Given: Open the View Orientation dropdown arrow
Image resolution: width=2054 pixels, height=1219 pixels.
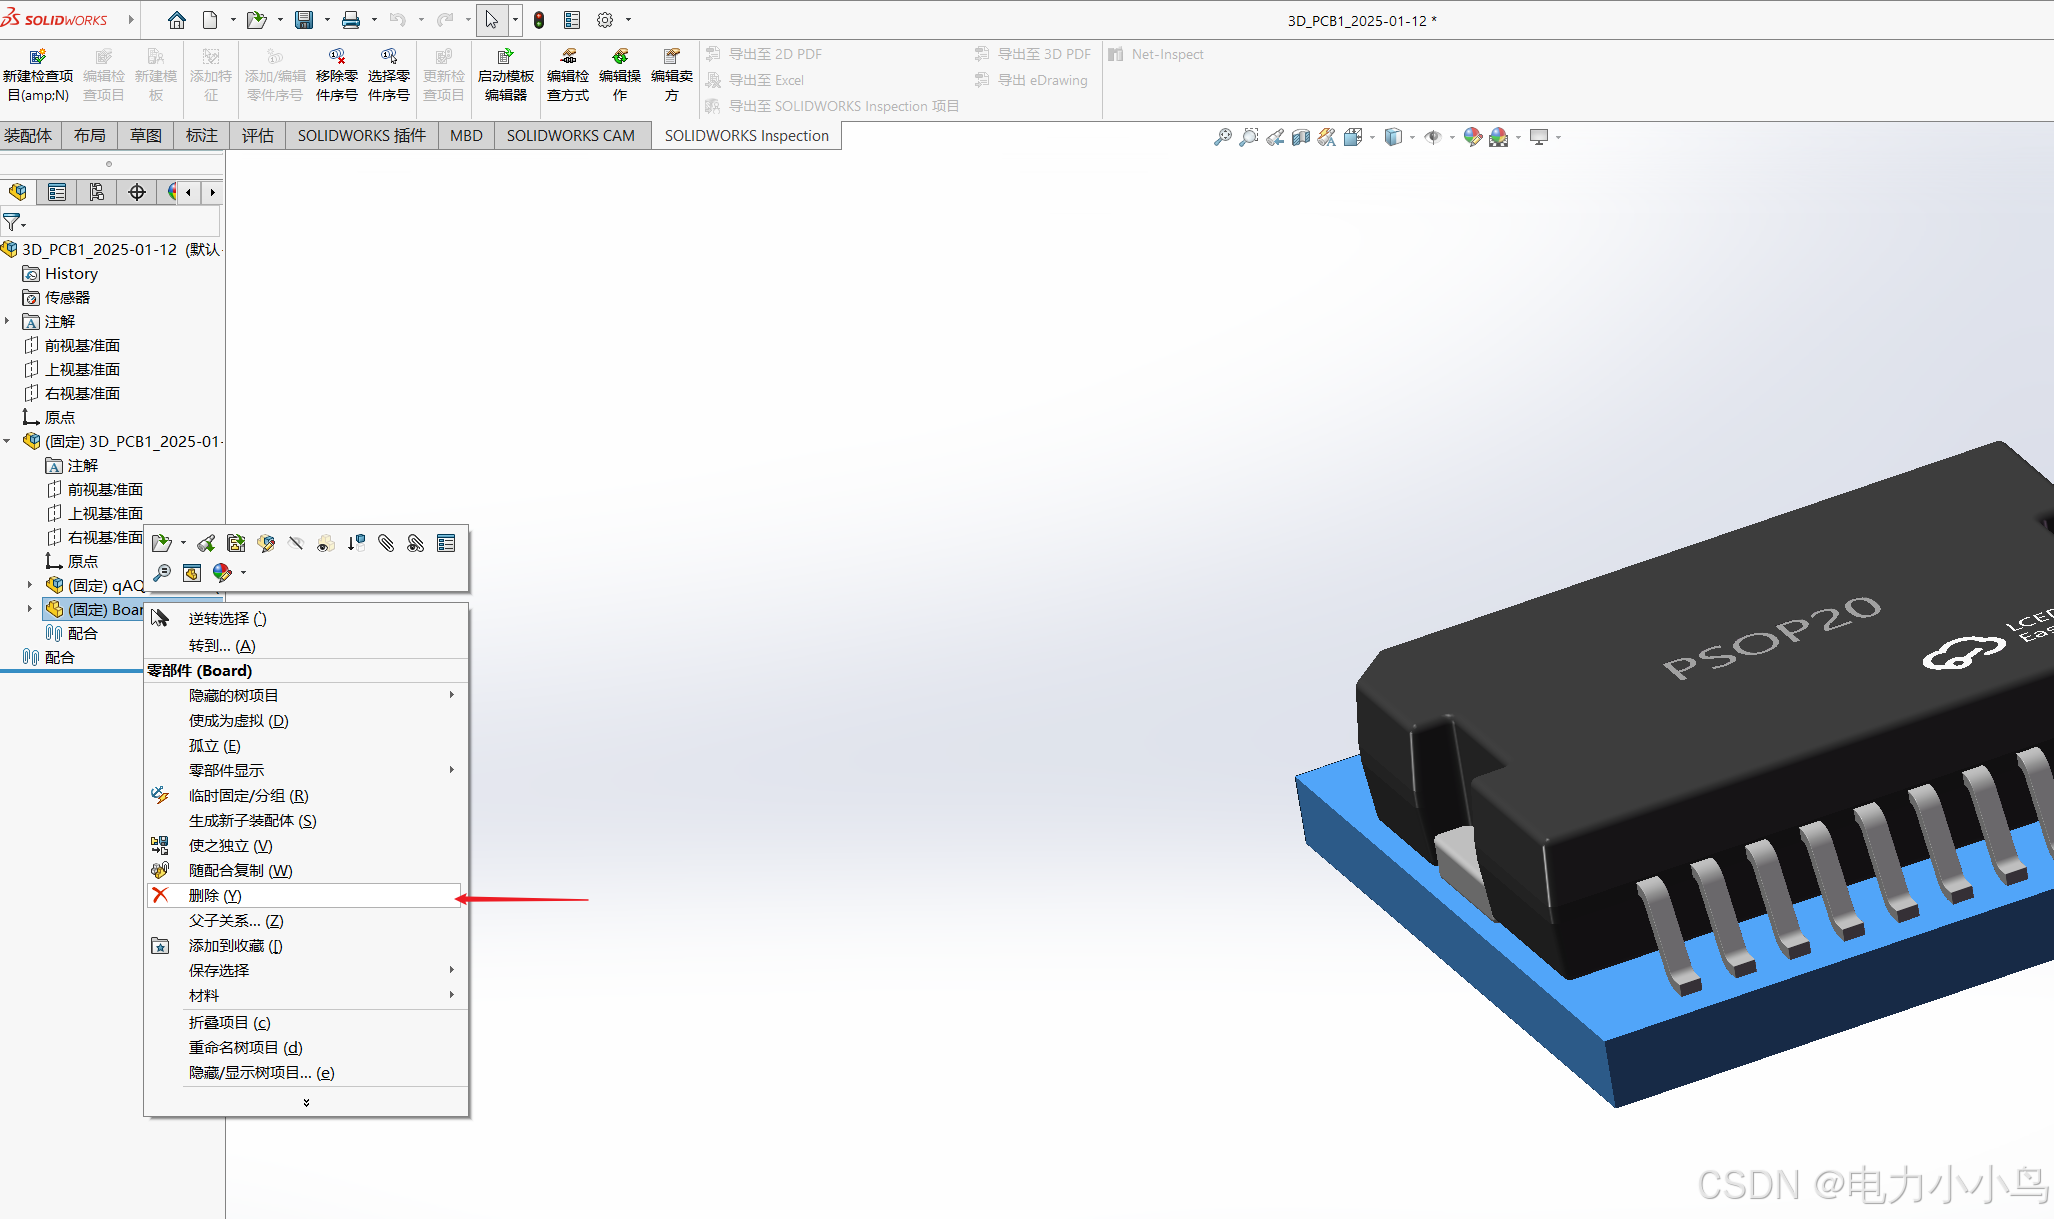Looking at the screenshot, I should click(x=1372, y=137).
